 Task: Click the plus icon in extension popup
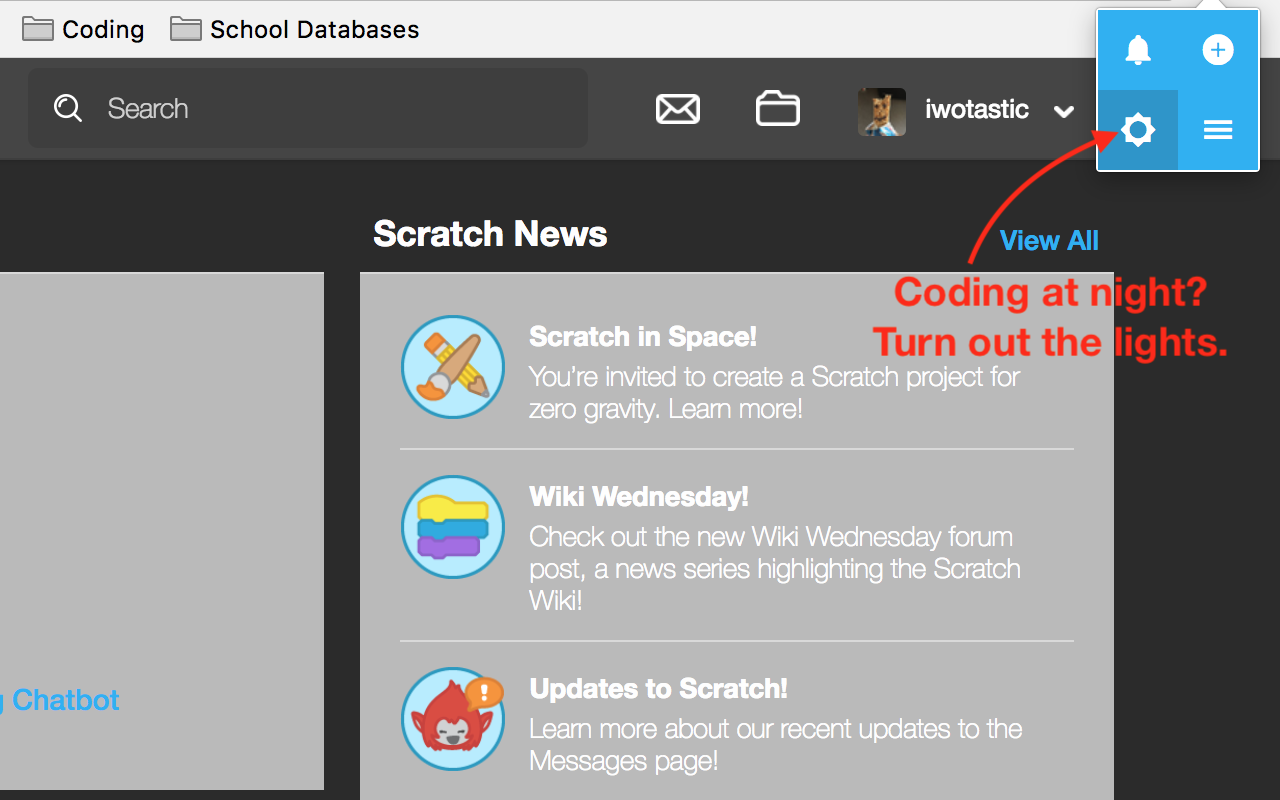[1218, 50]
